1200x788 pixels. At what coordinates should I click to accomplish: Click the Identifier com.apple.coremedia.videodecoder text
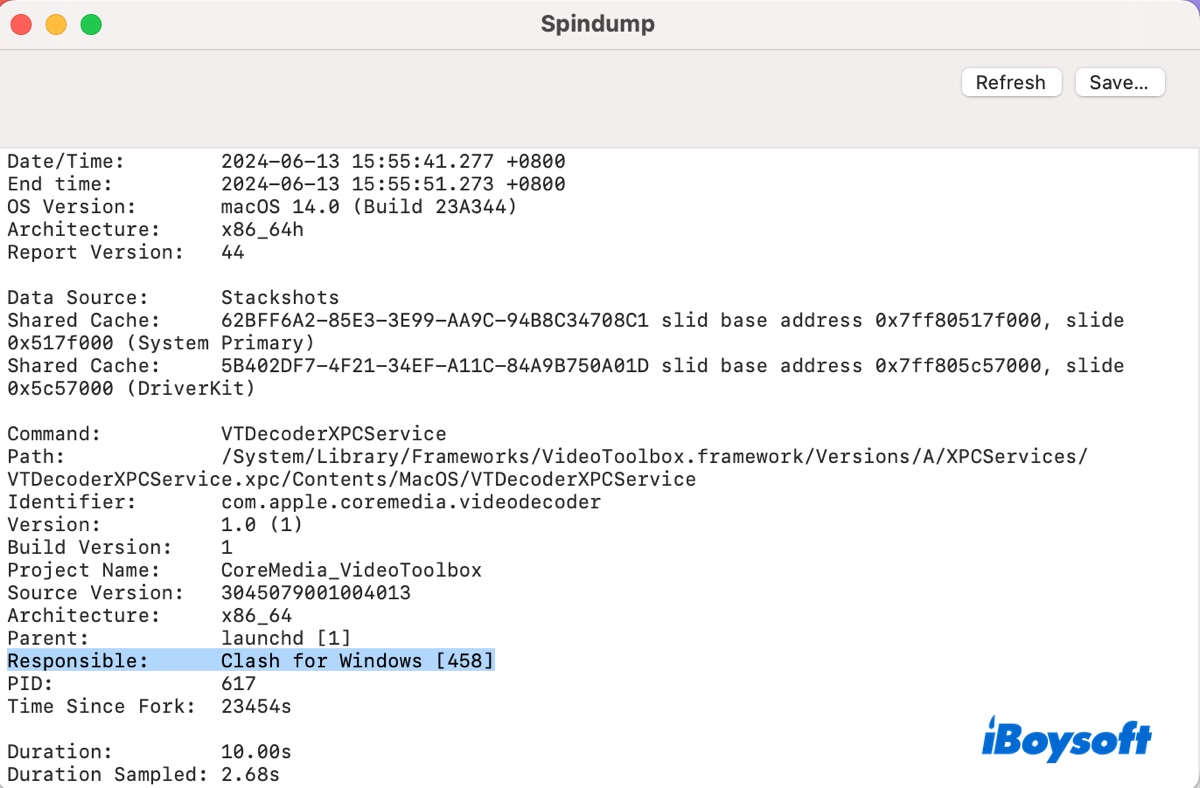[x=410, y=502]
